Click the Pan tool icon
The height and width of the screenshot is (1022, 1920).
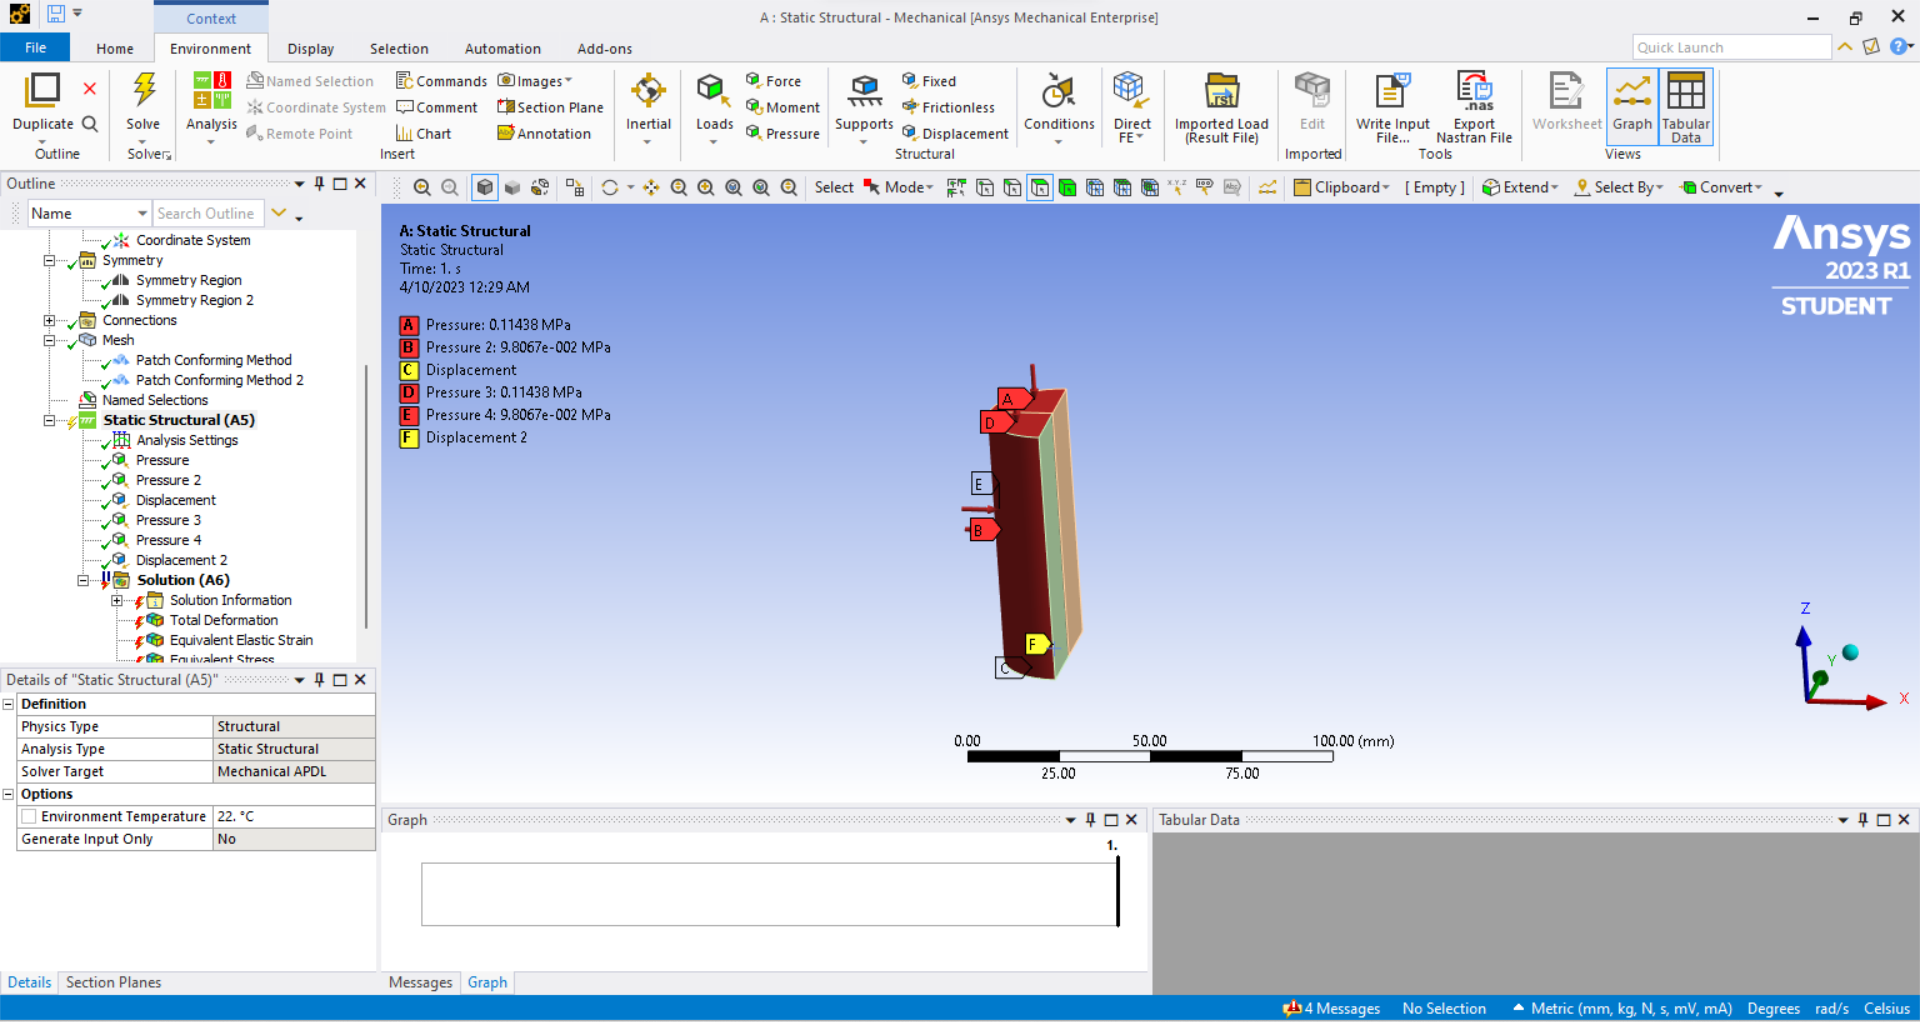(651, 188)
